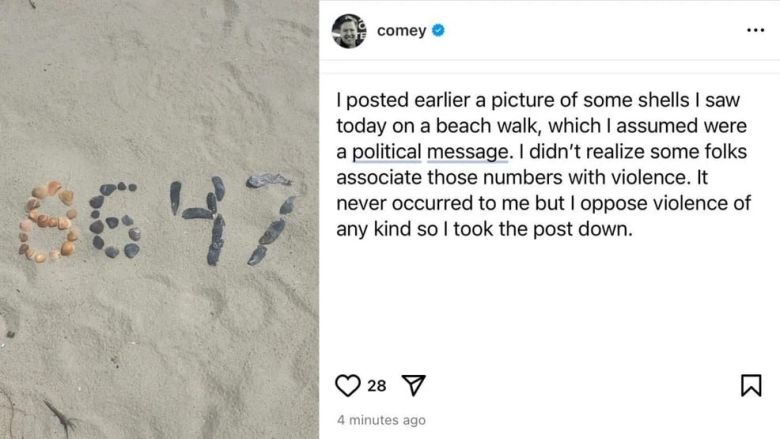Click the orange shell number 8
This screenshot has width=780, height=439.
click(x=48, y=221)
